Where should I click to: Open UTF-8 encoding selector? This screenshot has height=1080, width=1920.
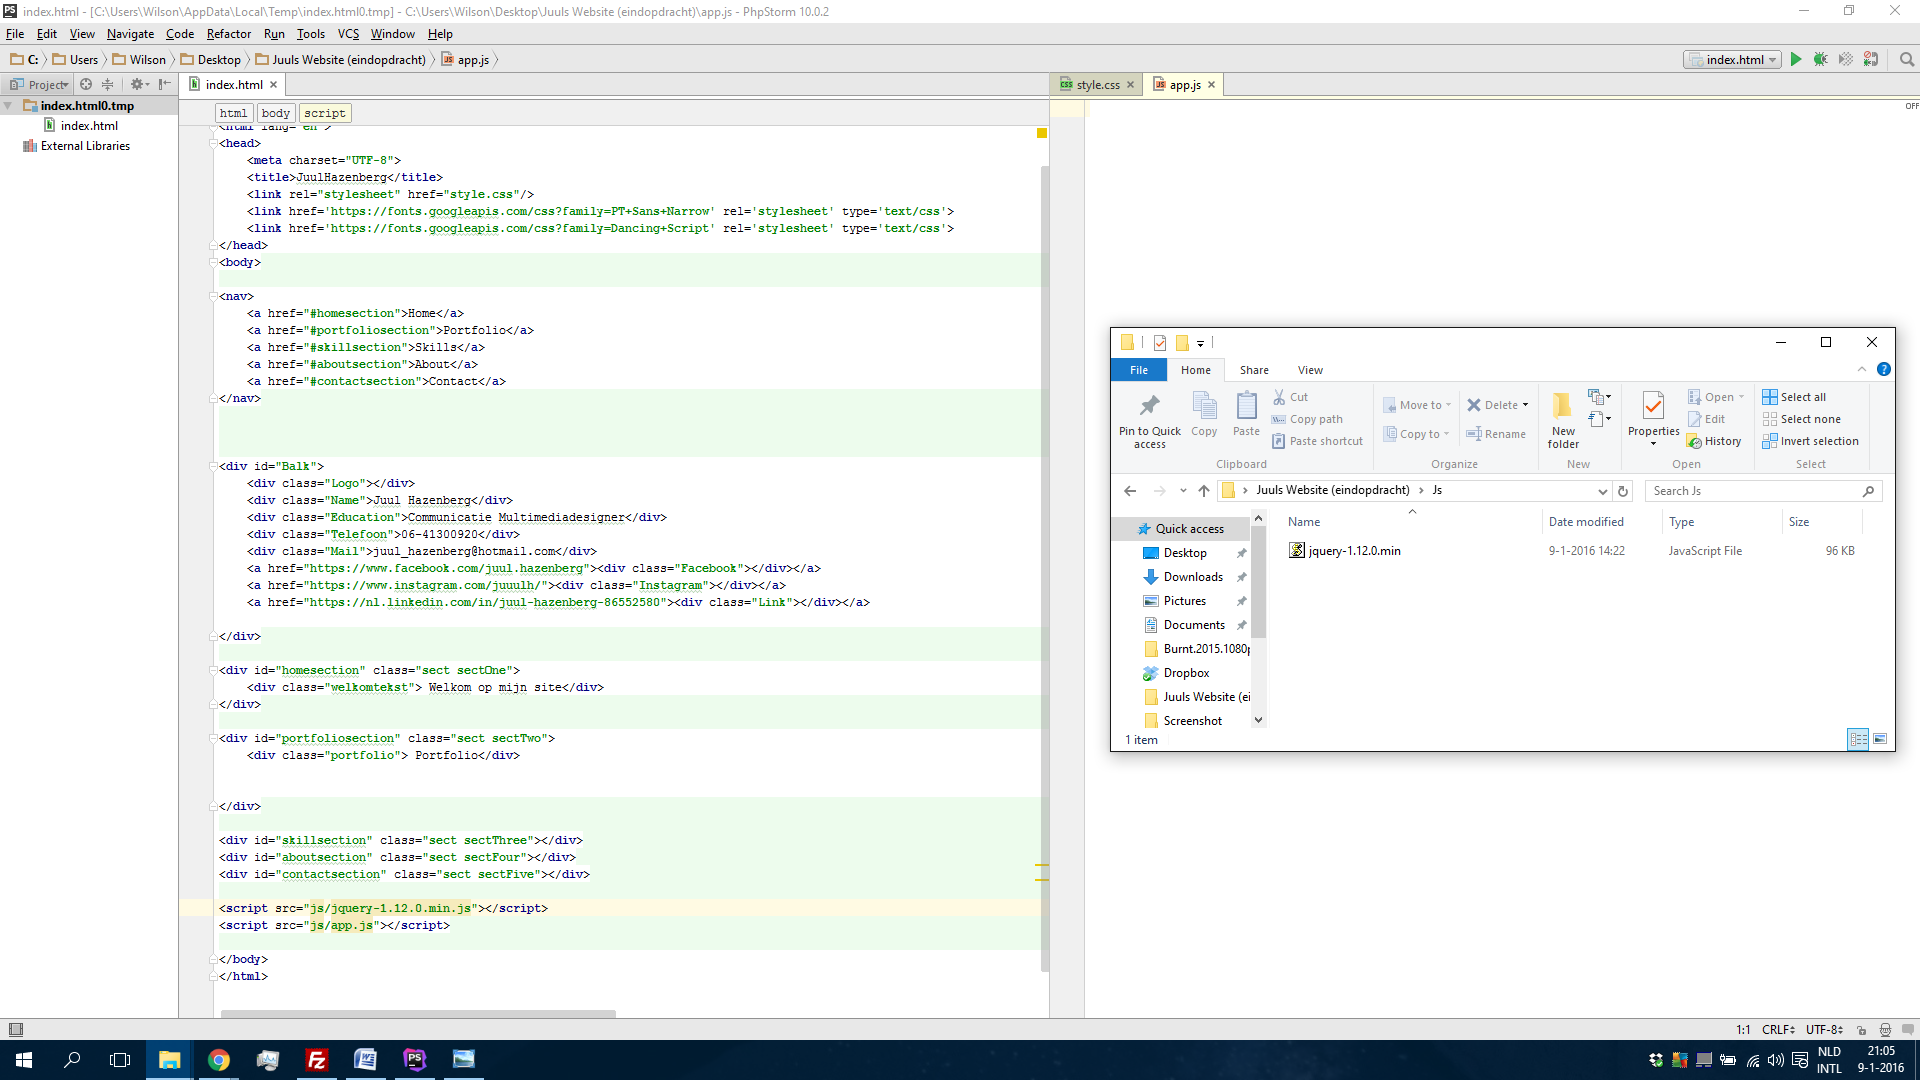click(1824, 1029)
